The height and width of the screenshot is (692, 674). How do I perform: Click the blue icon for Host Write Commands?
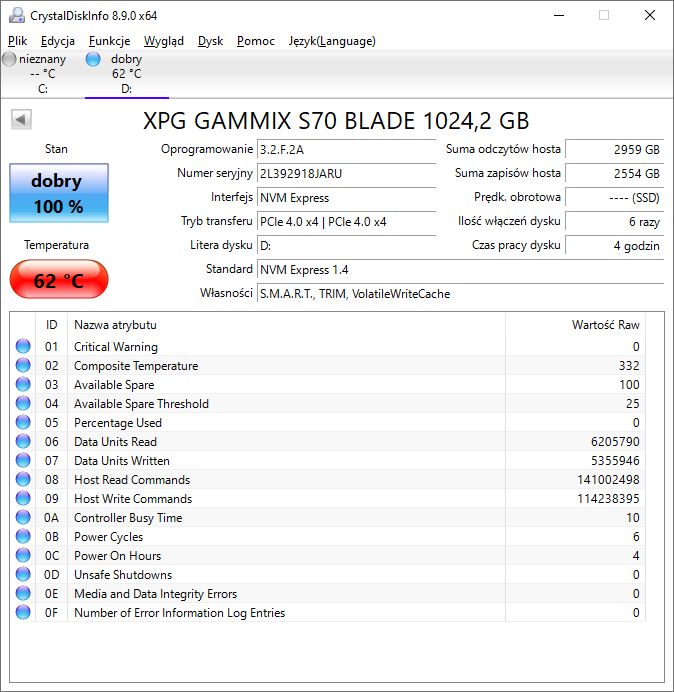point(23,498)
